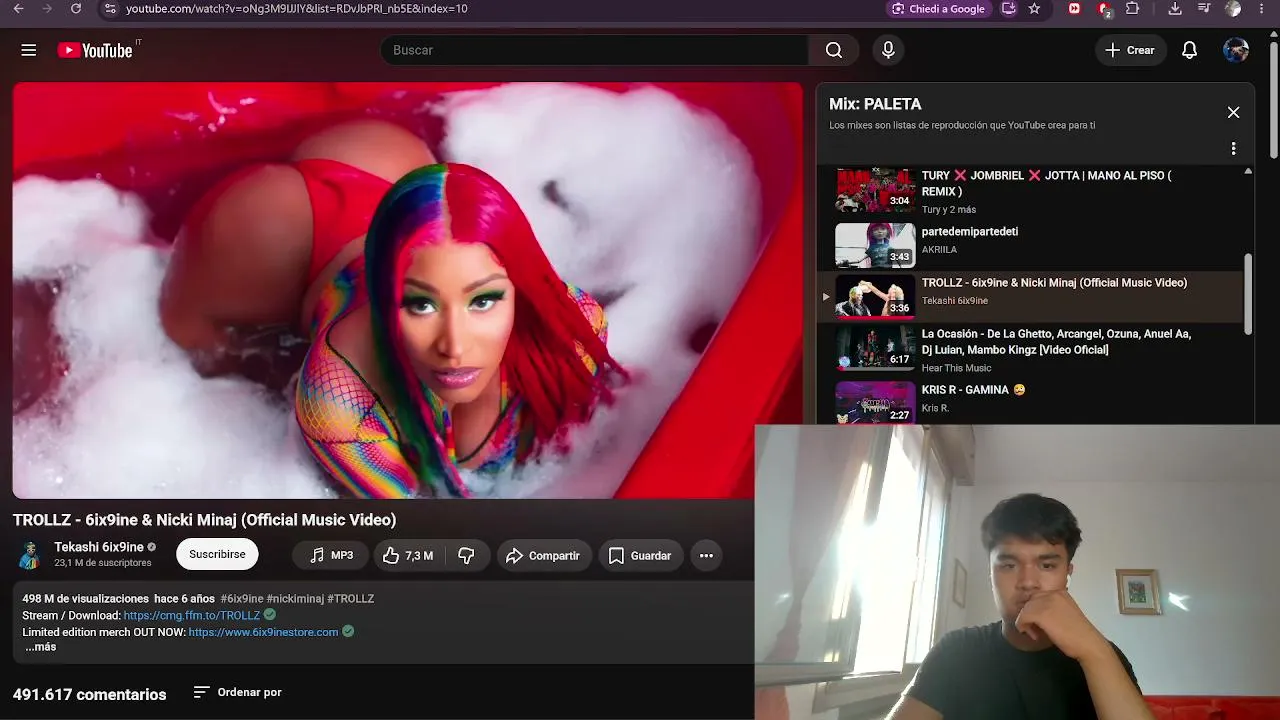Click the extension icon with badge 2
The height and width of the screenshot is (720, 1280).
pos(1104,9)
